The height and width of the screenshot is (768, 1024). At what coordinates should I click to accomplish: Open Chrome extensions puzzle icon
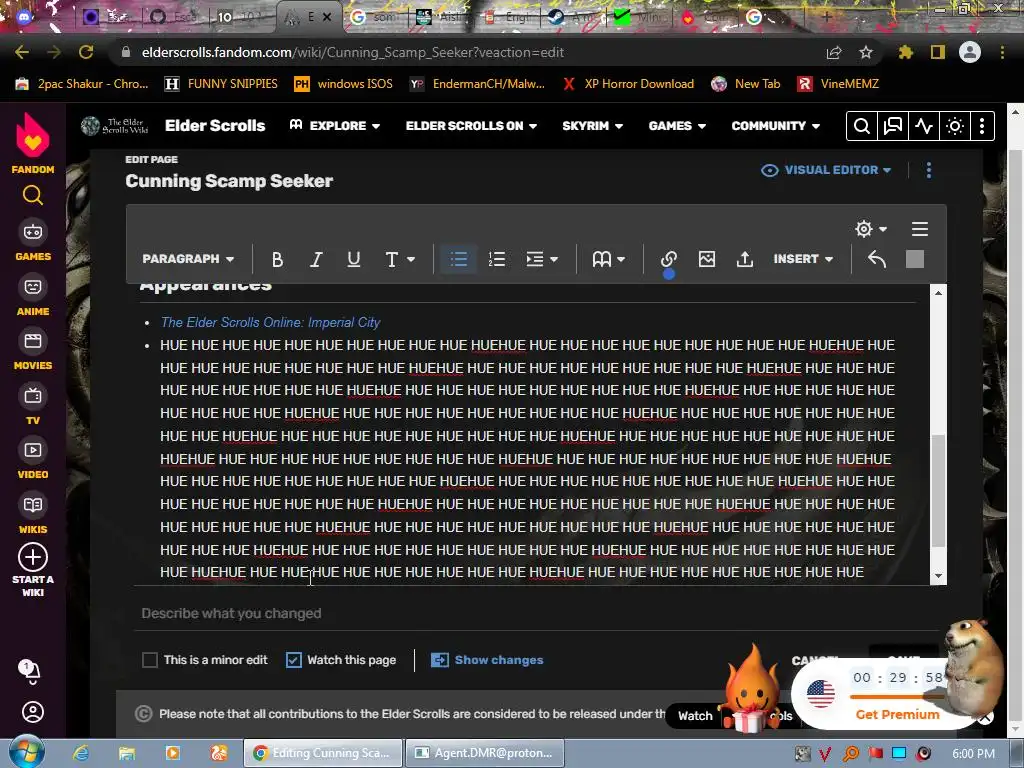click(905, 52)
